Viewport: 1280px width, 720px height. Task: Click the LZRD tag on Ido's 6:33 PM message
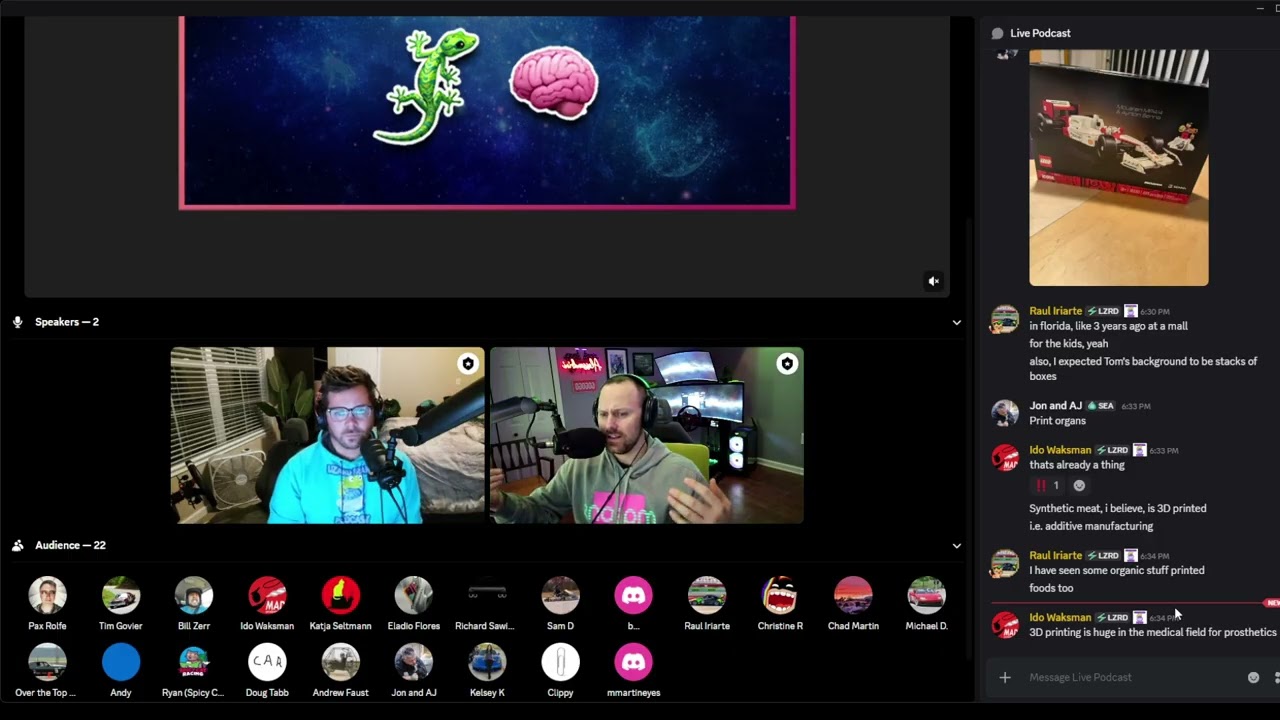(1112, 450)
